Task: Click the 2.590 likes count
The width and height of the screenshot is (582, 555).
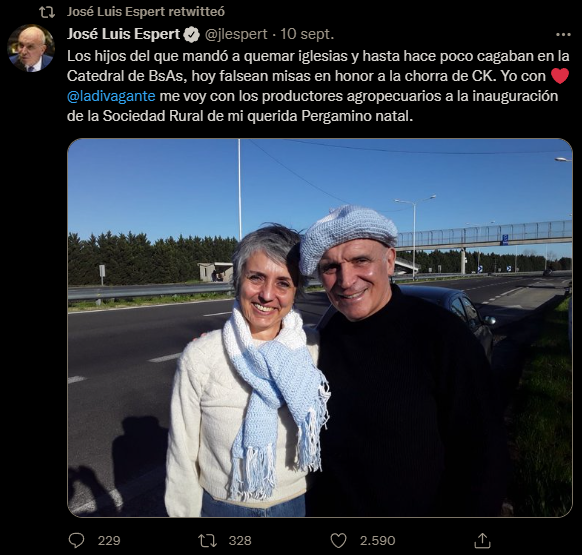Action: (x=377, y=541)
